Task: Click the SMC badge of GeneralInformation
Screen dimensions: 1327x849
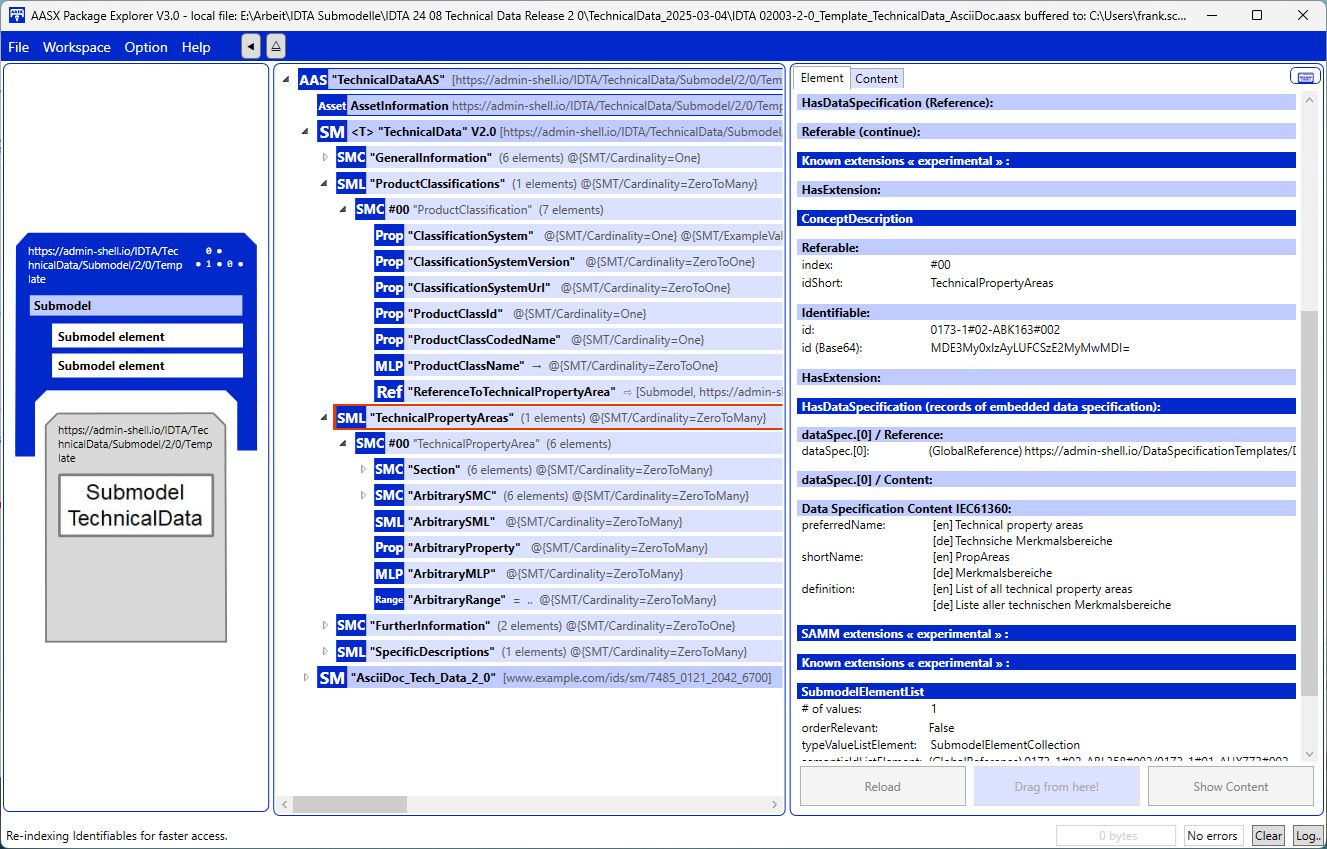Action: point(351,158)
